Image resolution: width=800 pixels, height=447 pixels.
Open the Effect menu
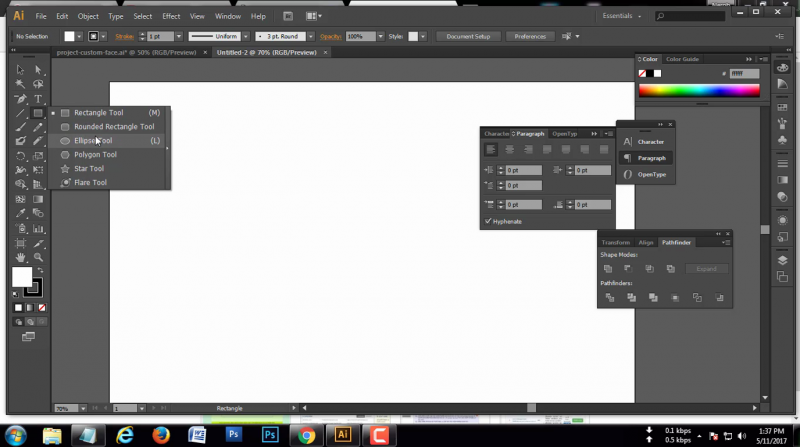pyautogui.click(x=171, y=17)
